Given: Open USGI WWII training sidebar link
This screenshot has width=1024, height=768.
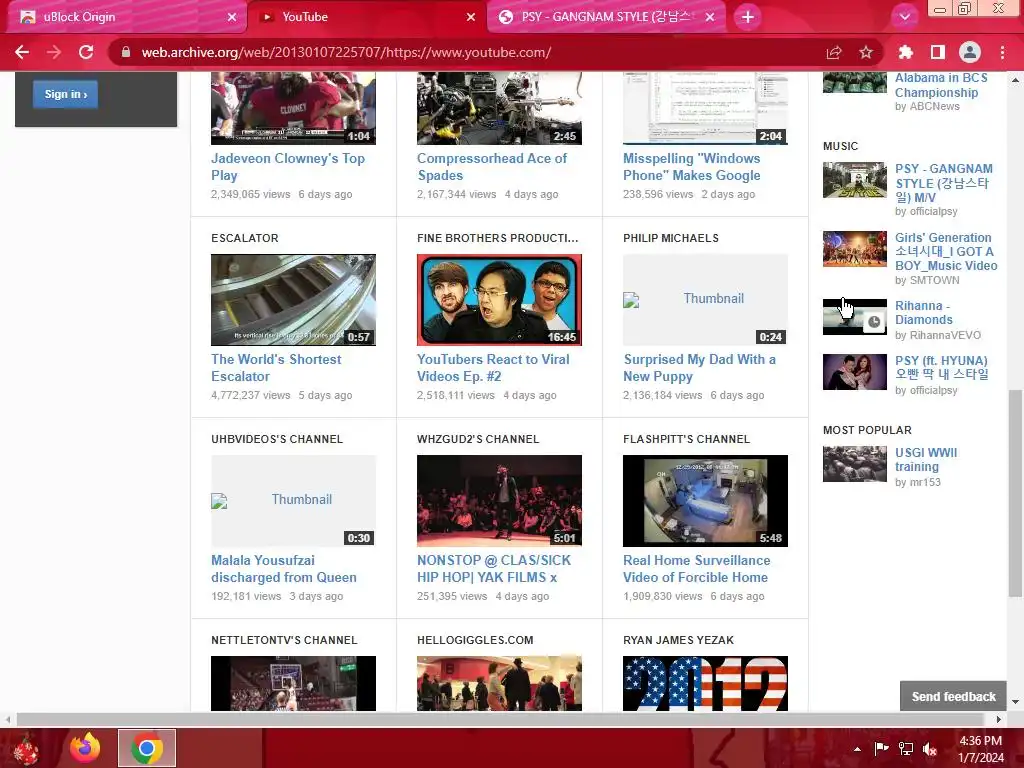Looking at the screenshot, I should tap(925, 460).
